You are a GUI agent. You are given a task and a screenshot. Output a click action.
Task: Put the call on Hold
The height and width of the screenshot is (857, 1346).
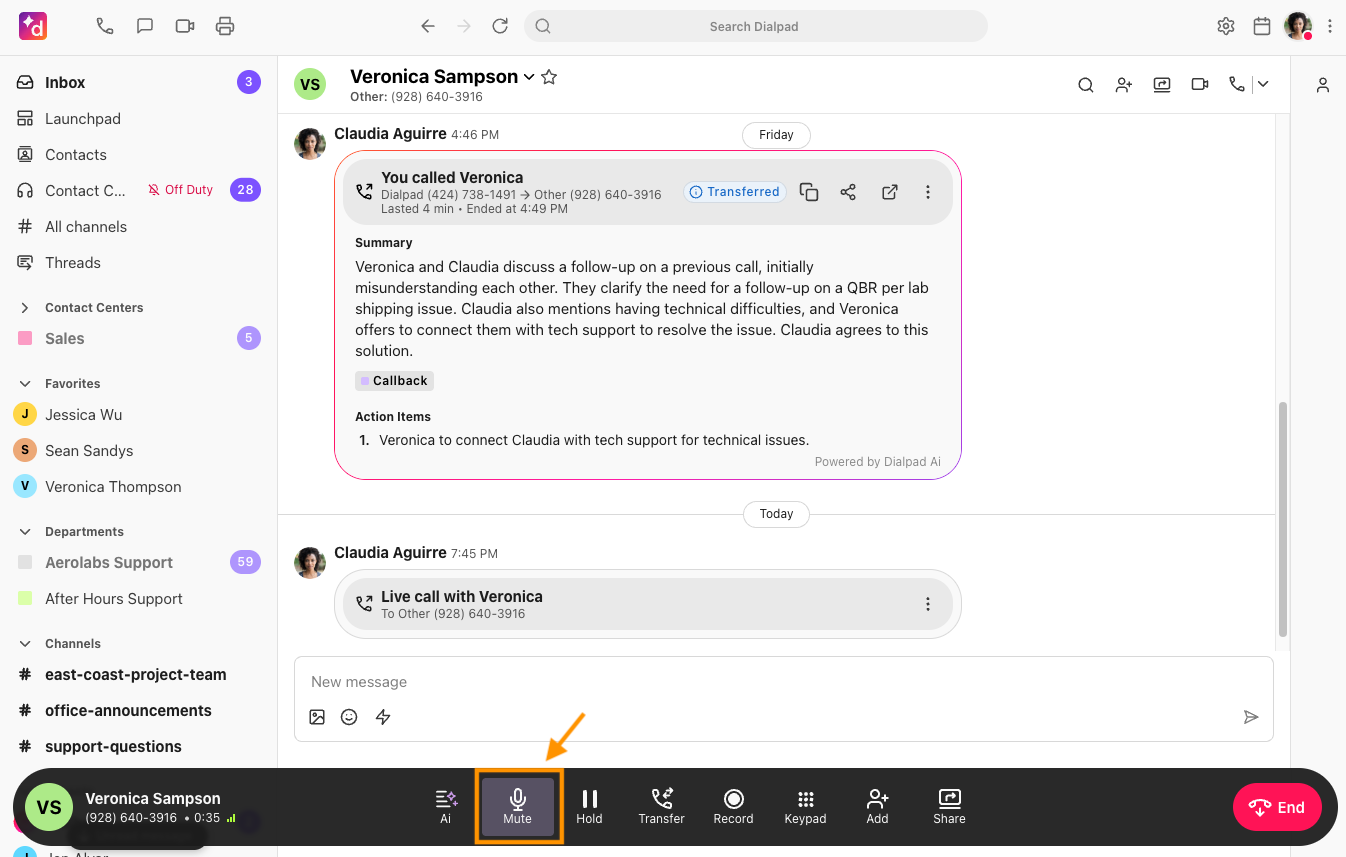coord(590,807)
